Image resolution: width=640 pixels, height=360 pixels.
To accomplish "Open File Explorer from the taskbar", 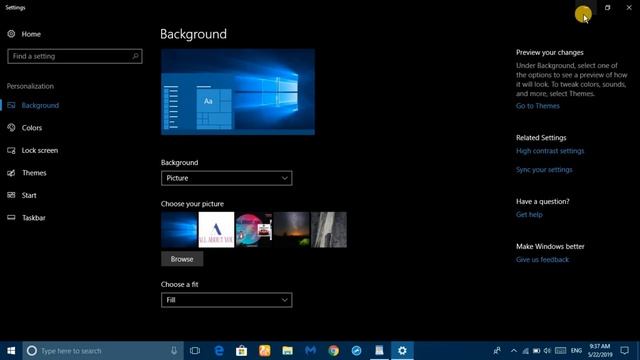I will pyautogui.click(x=287, y=351).
